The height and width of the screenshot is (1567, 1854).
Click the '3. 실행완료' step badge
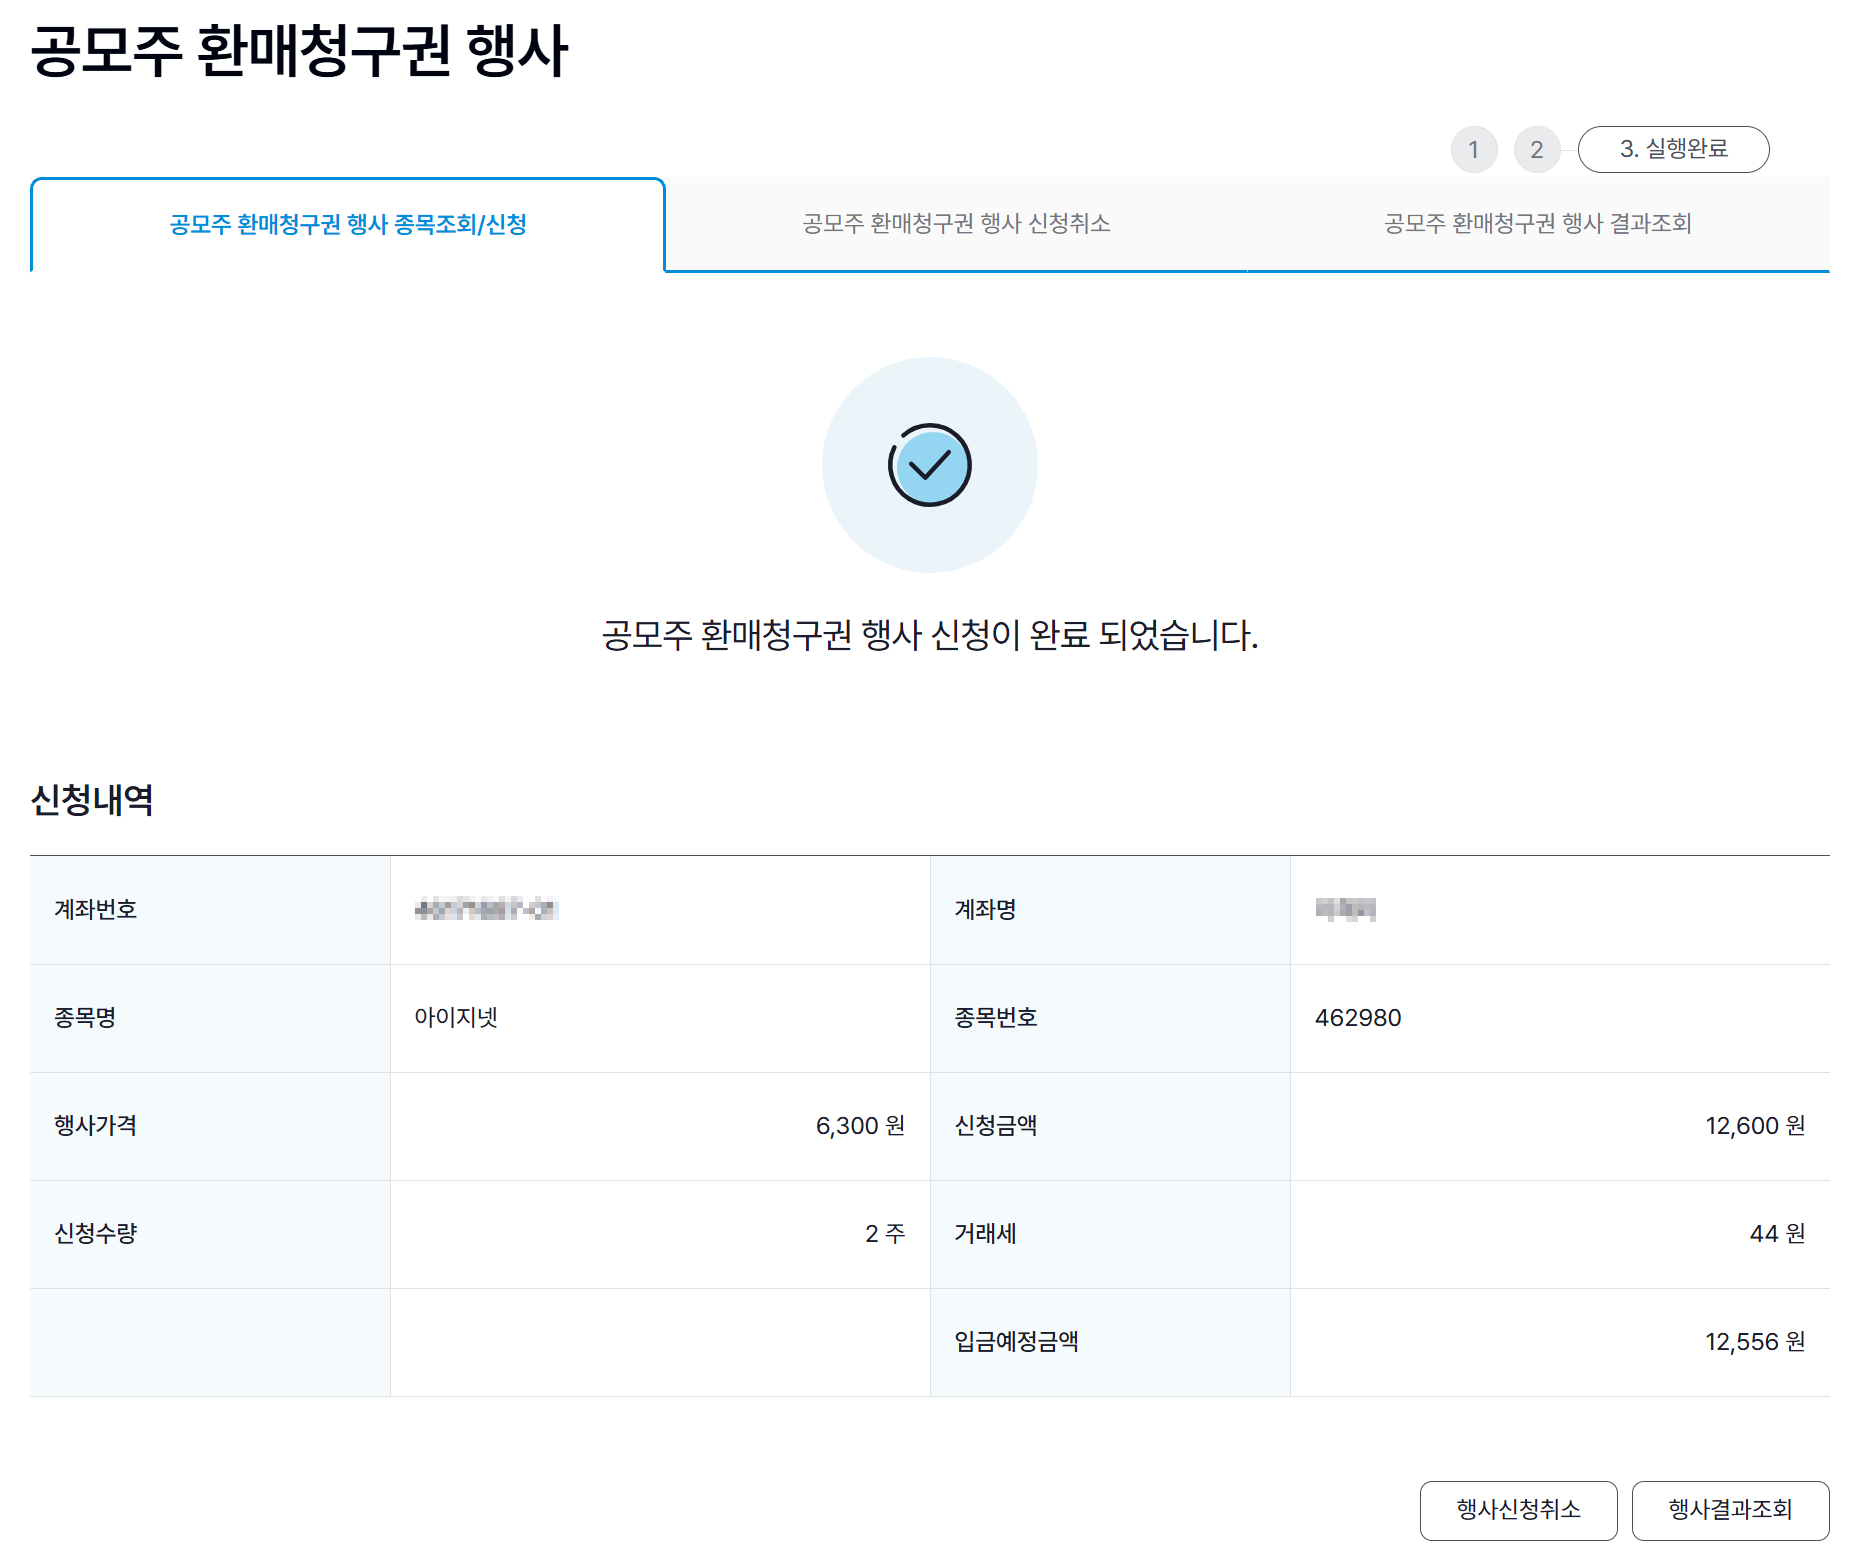(1672, 148)
